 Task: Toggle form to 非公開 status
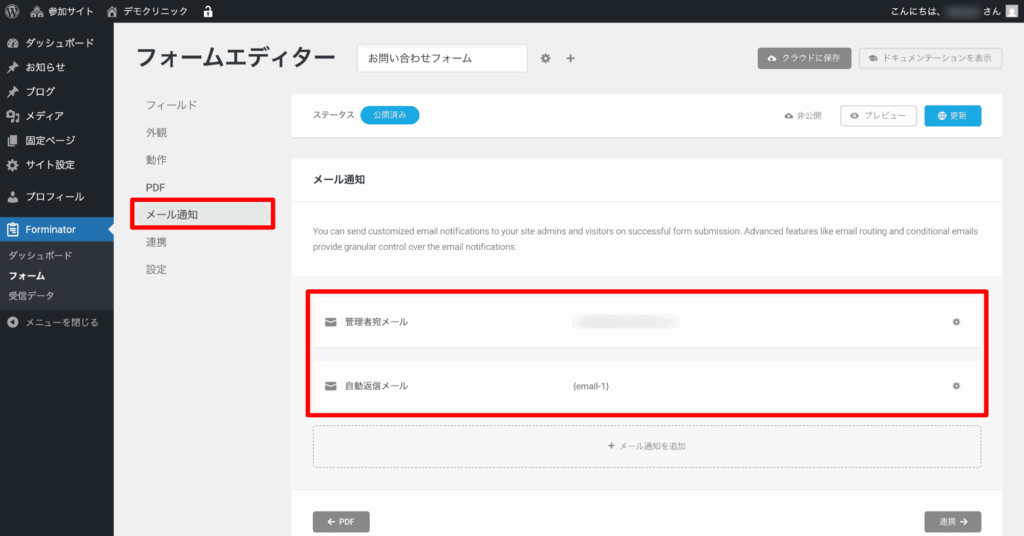coord(803,116)
